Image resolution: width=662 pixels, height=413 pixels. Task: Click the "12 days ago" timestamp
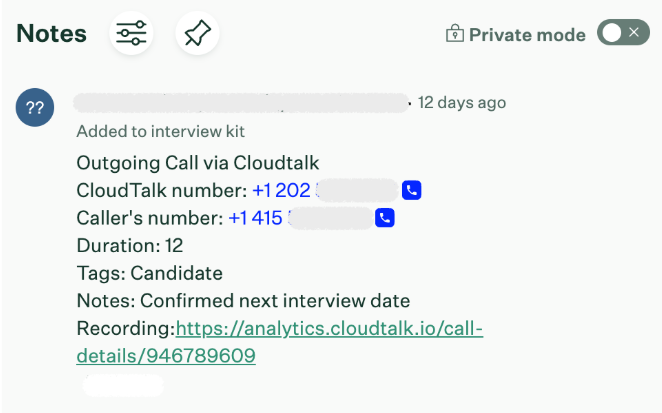point(462,102)
